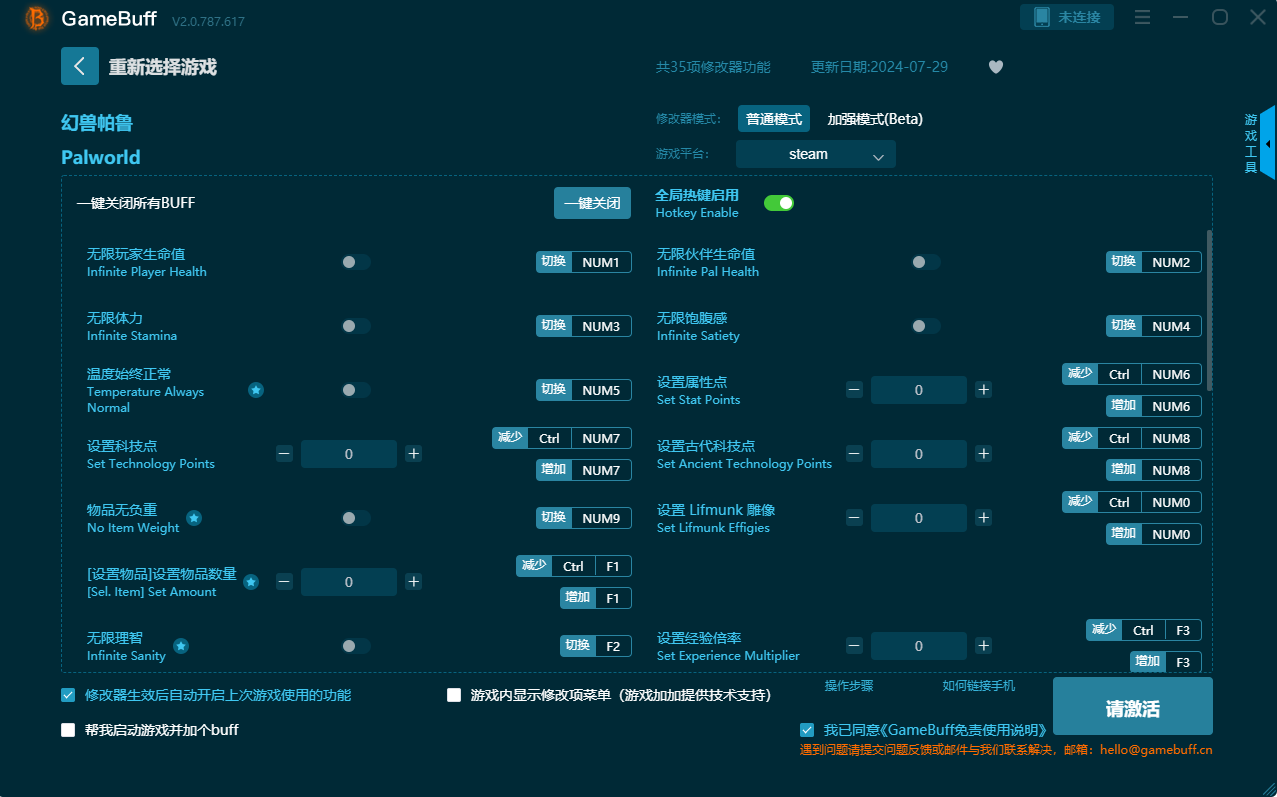Viewport: 1277px width, 797px height.
Task: Enable Infinite Player Health toggle
Action: click(x=356, y=262)
